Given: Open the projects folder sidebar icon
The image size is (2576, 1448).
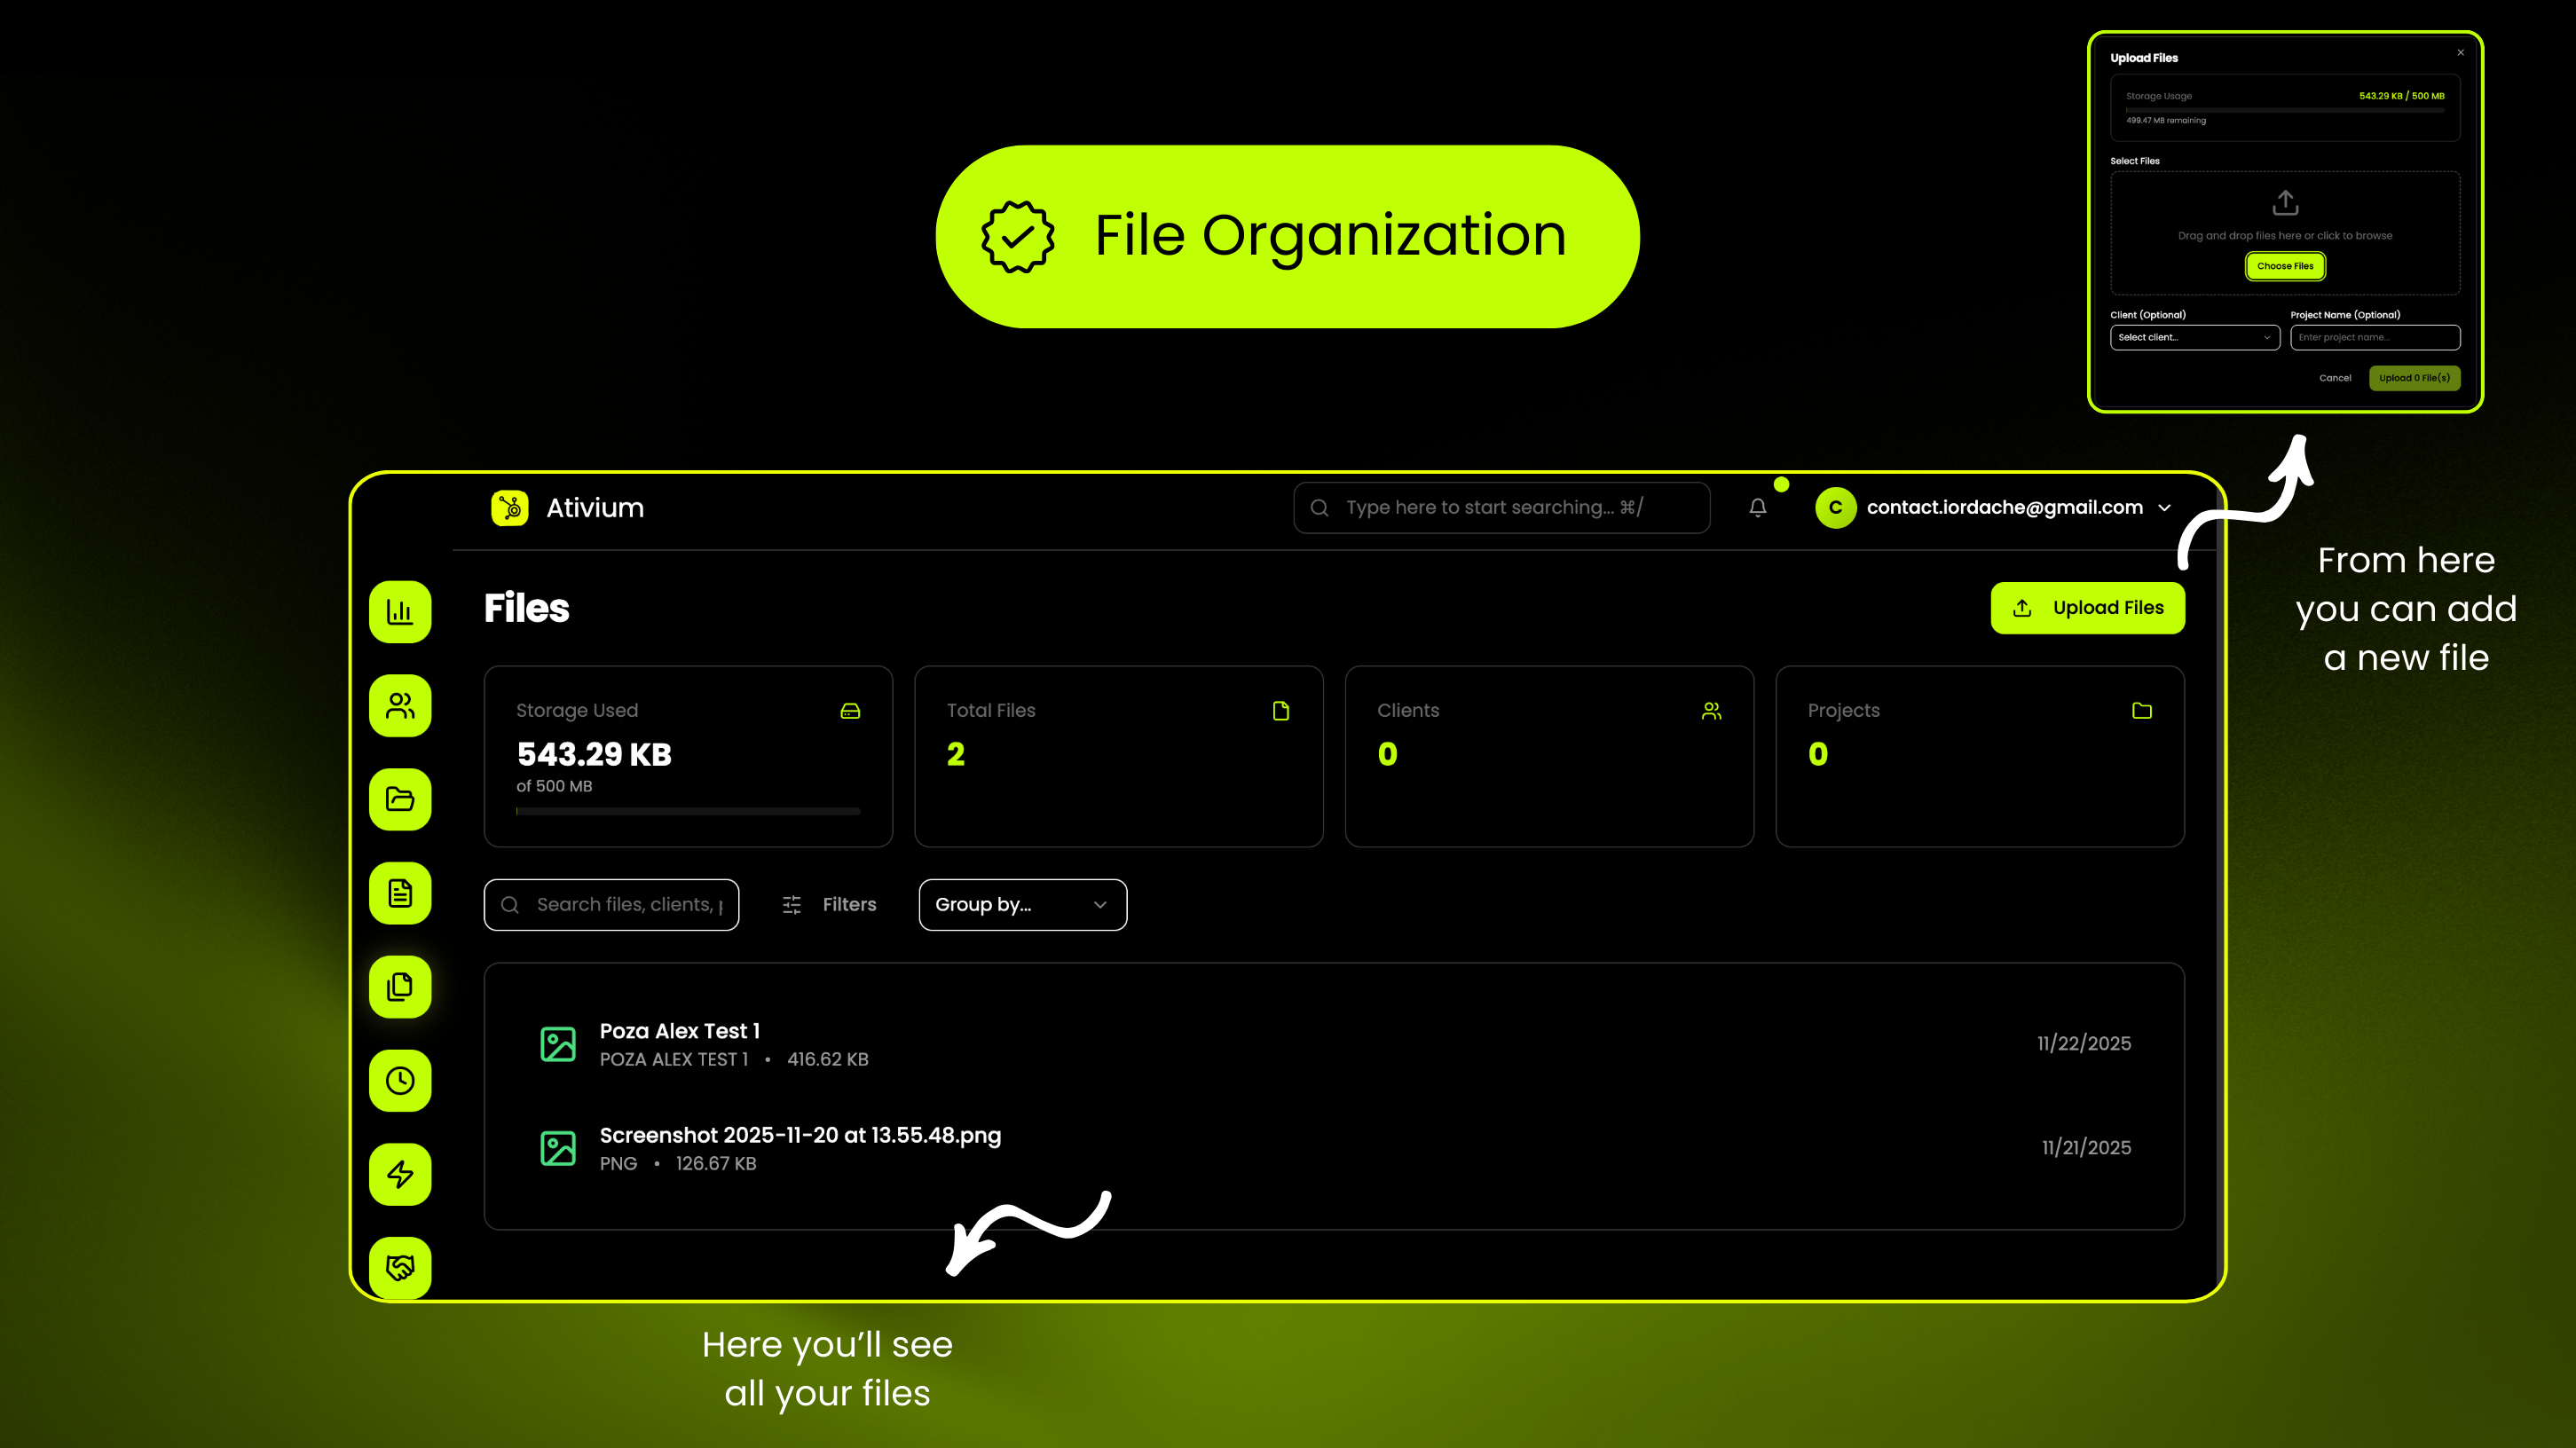Looking at the screenshot, I should coord(400,799).
